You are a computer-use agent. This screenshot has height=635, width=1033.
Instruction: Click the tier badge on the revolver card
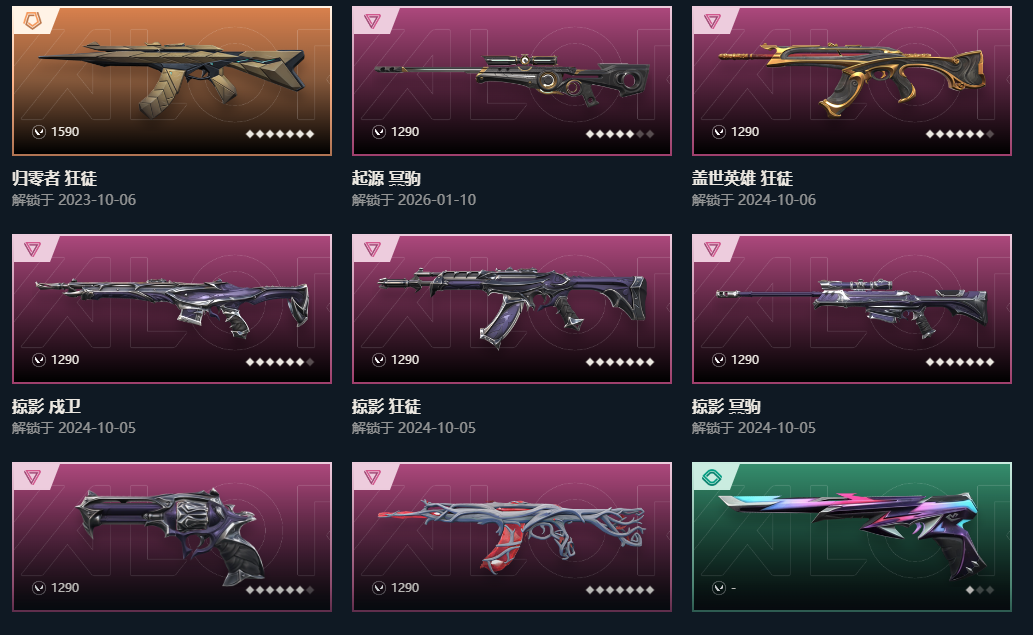point(32,477)
